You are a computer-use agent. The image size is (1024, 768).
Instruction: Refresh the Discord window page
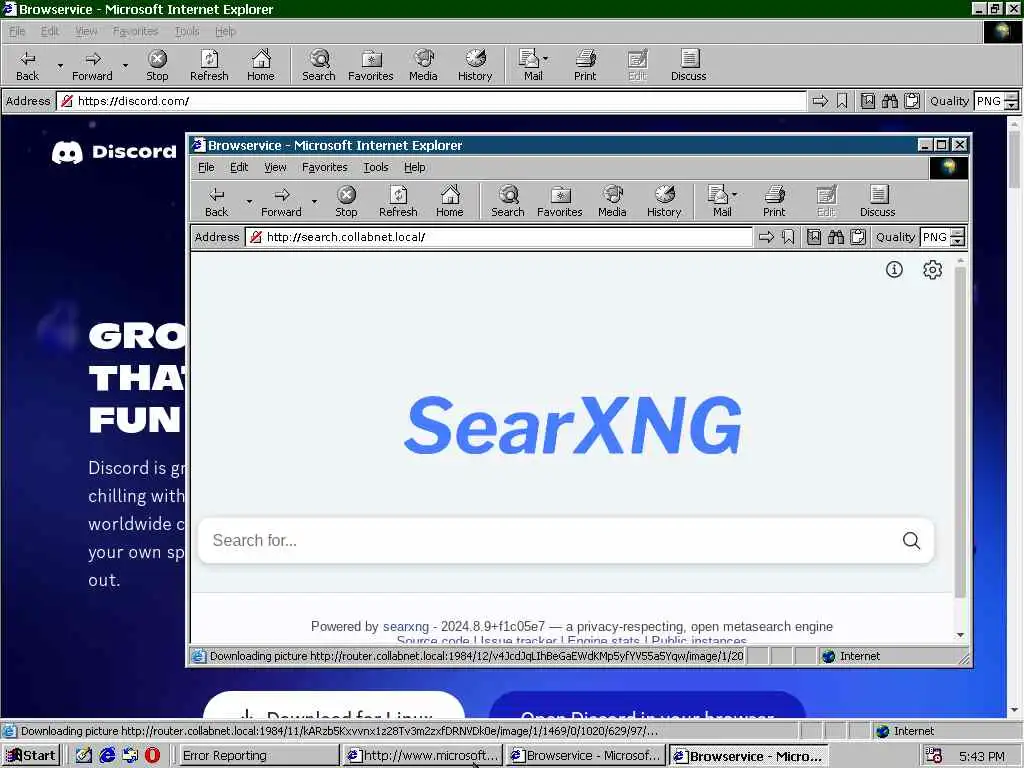tap(209, 66)
